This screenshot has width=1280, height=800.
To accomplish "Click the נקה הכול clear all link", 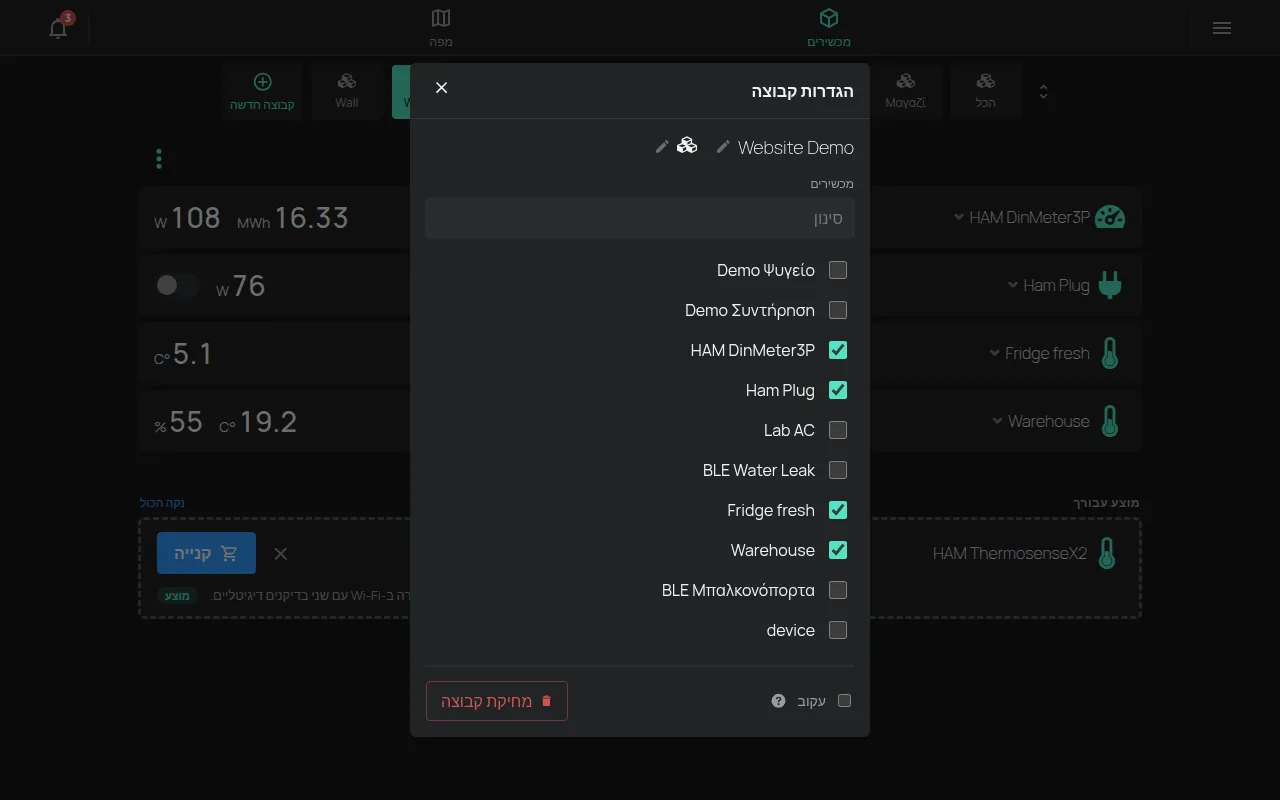I will click(162, 503).
